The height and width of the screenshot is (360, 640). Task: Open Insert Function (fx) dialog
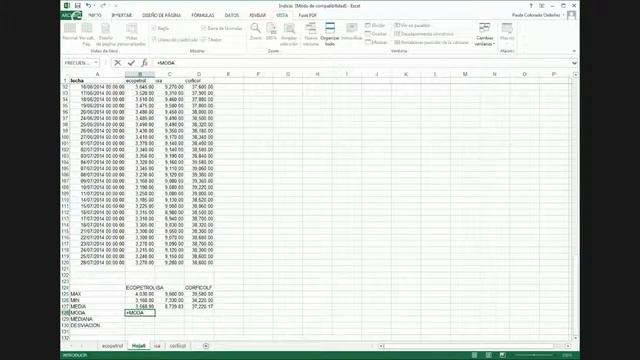144,63
